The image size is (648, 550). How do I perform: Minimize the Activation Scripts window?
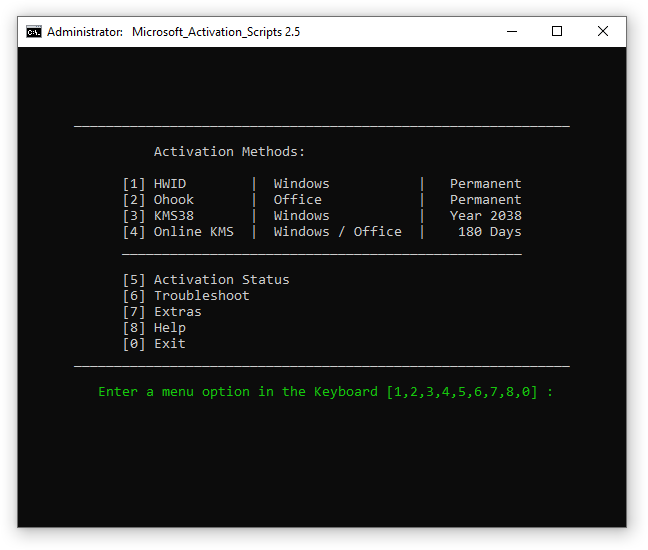[x=511, y=31]
